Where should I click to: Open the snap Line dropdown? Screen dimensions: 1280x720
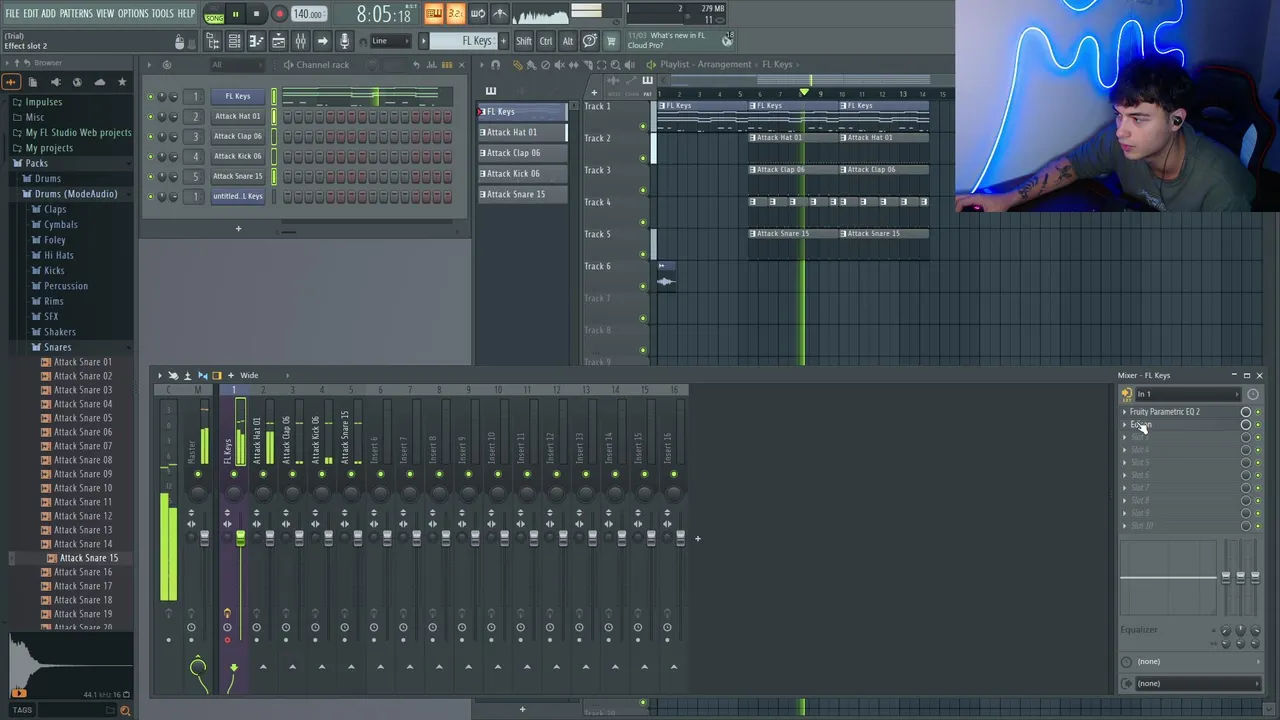point(390,41)
